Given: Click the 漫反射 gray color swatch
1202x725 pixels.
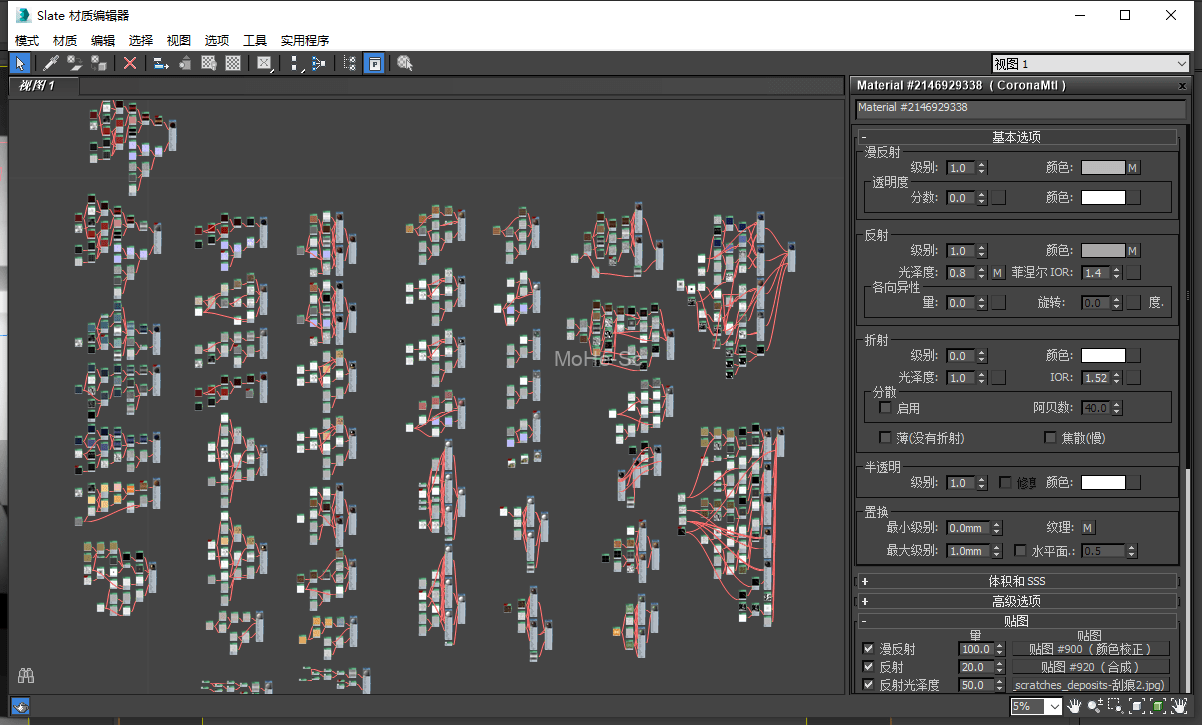Looking at the screenshot, I should (x=1103, y=168).
